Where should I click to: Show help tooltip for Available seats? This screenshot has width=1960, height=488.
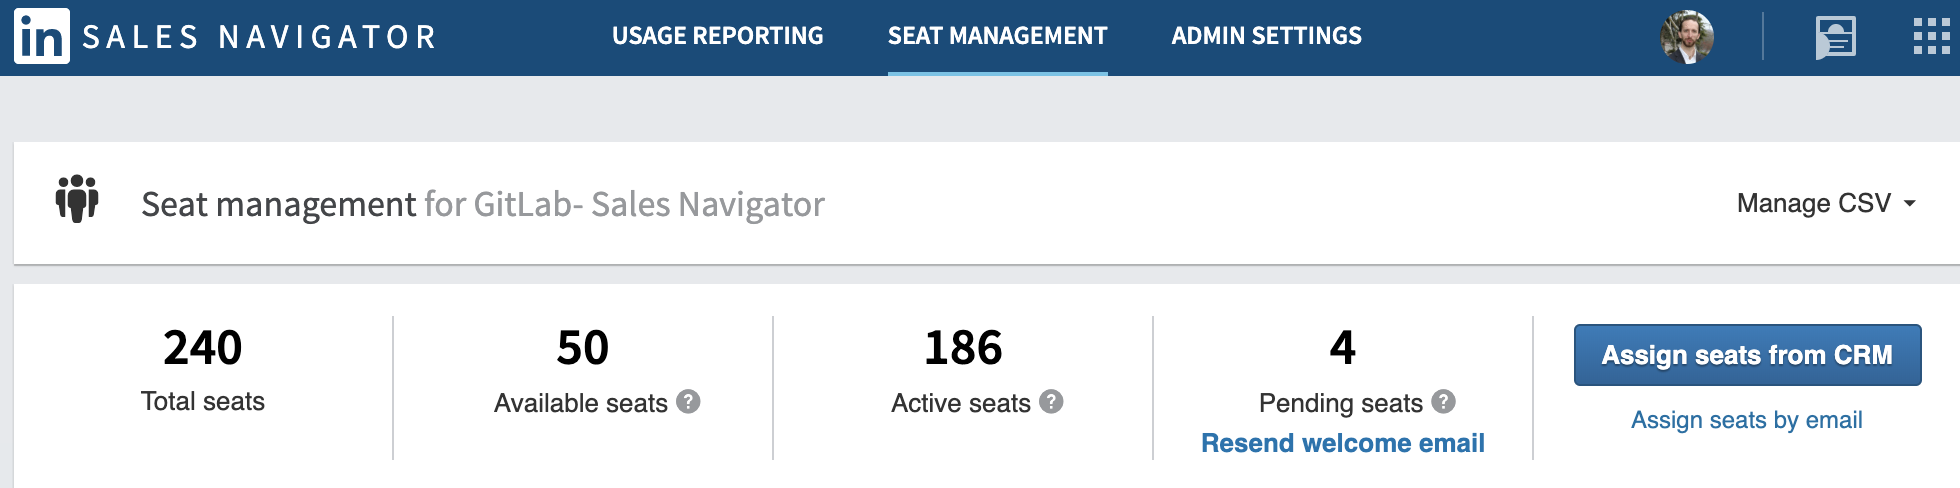pyautogui.click(x=688, y=401)
